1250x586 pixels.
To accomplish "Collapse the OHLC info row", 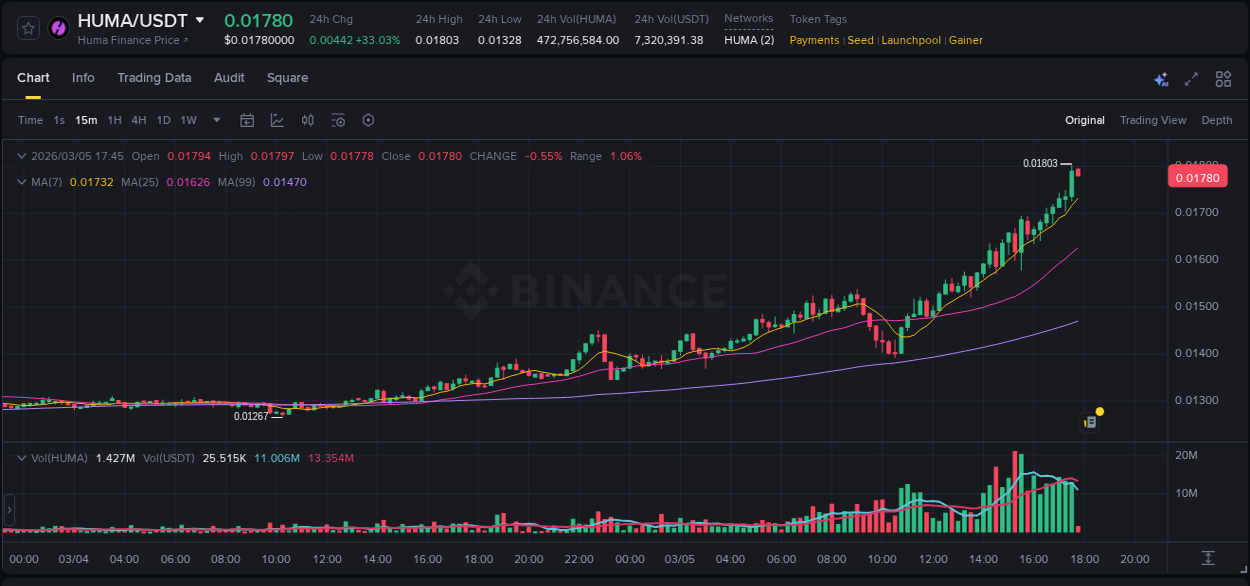I will [22, 156].
